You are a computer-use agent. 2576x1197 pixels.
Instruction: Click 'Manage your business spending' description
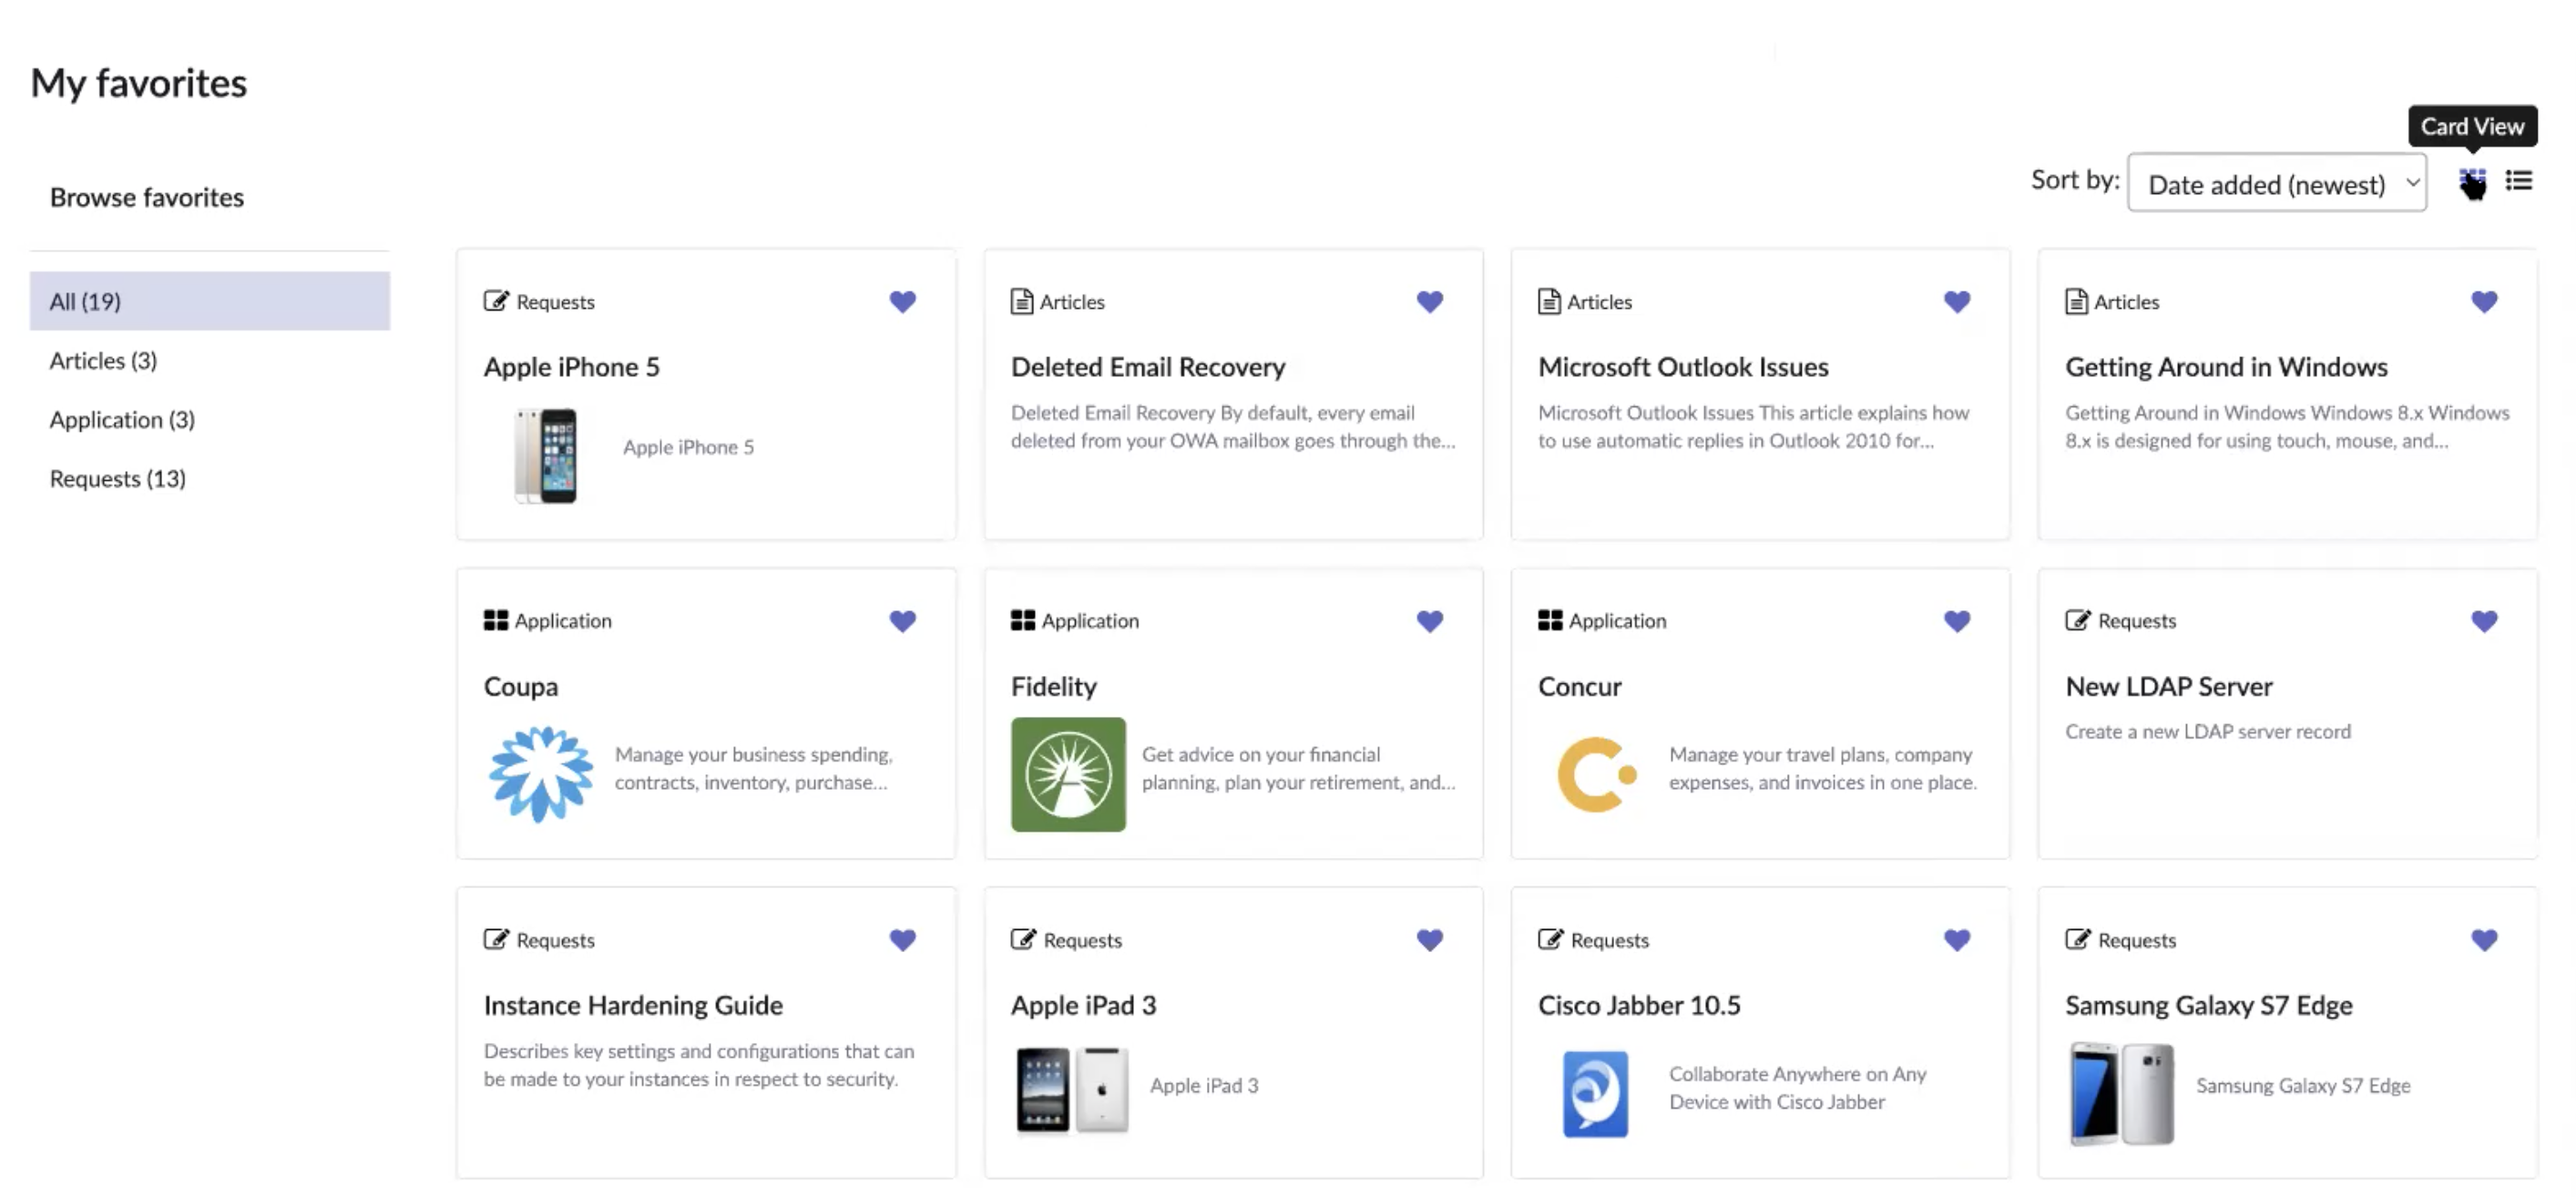click(x=754, y=768)
